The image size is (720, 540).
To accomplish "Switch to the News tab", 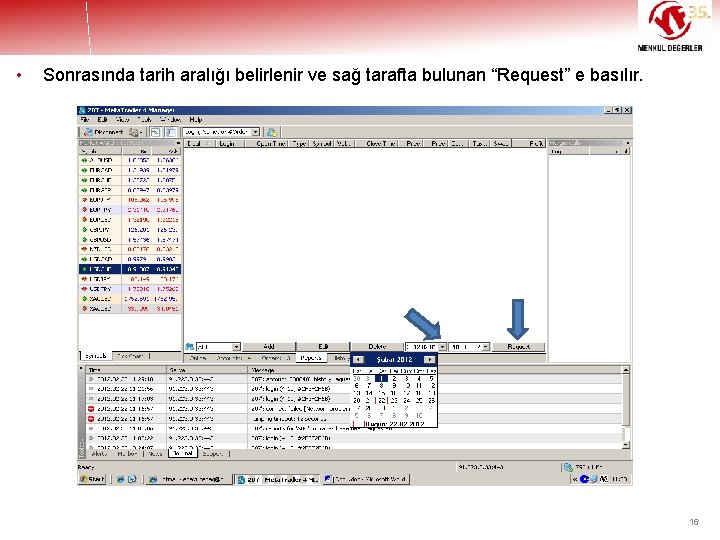I will pyautogui.click(x=156, y=454).
